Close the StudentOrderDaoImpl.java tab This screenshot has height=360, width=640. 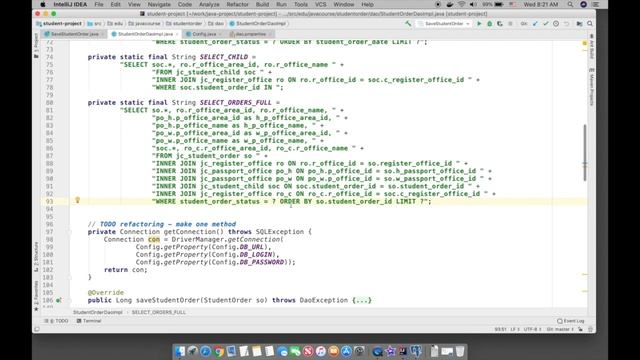pos(177,34)
